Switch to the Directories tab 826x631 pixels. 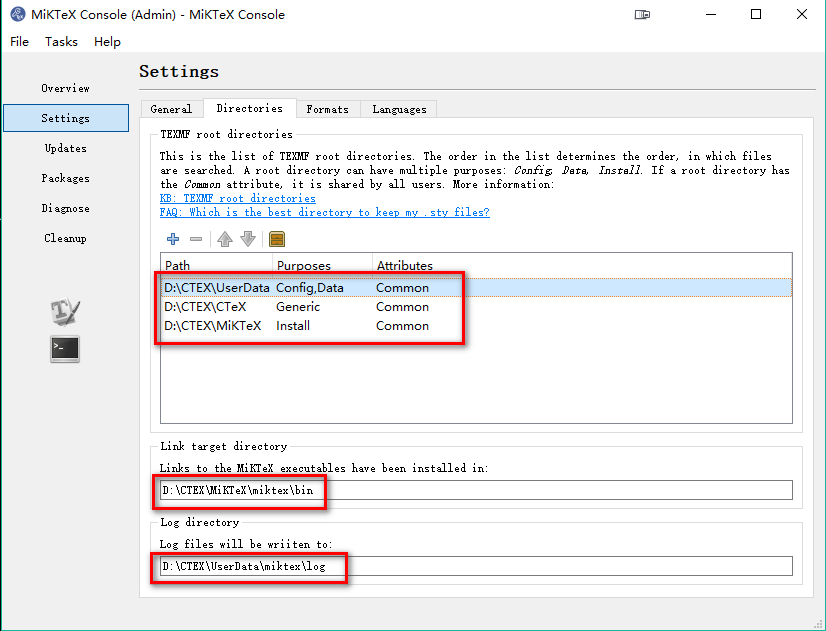coord(250,108)
